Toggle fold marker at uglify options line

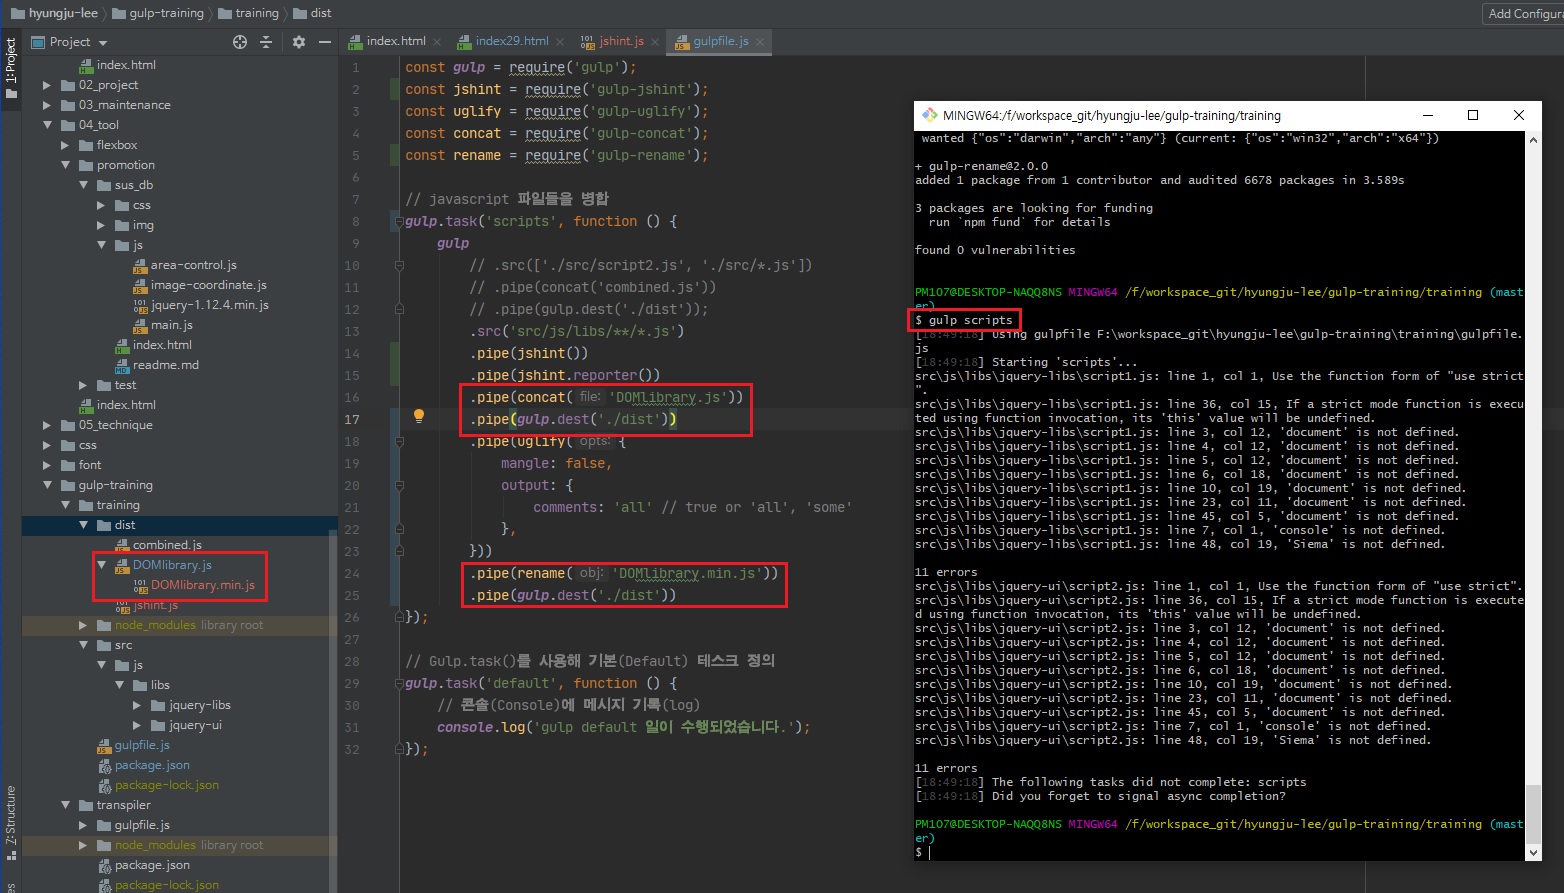pos(398,441)
